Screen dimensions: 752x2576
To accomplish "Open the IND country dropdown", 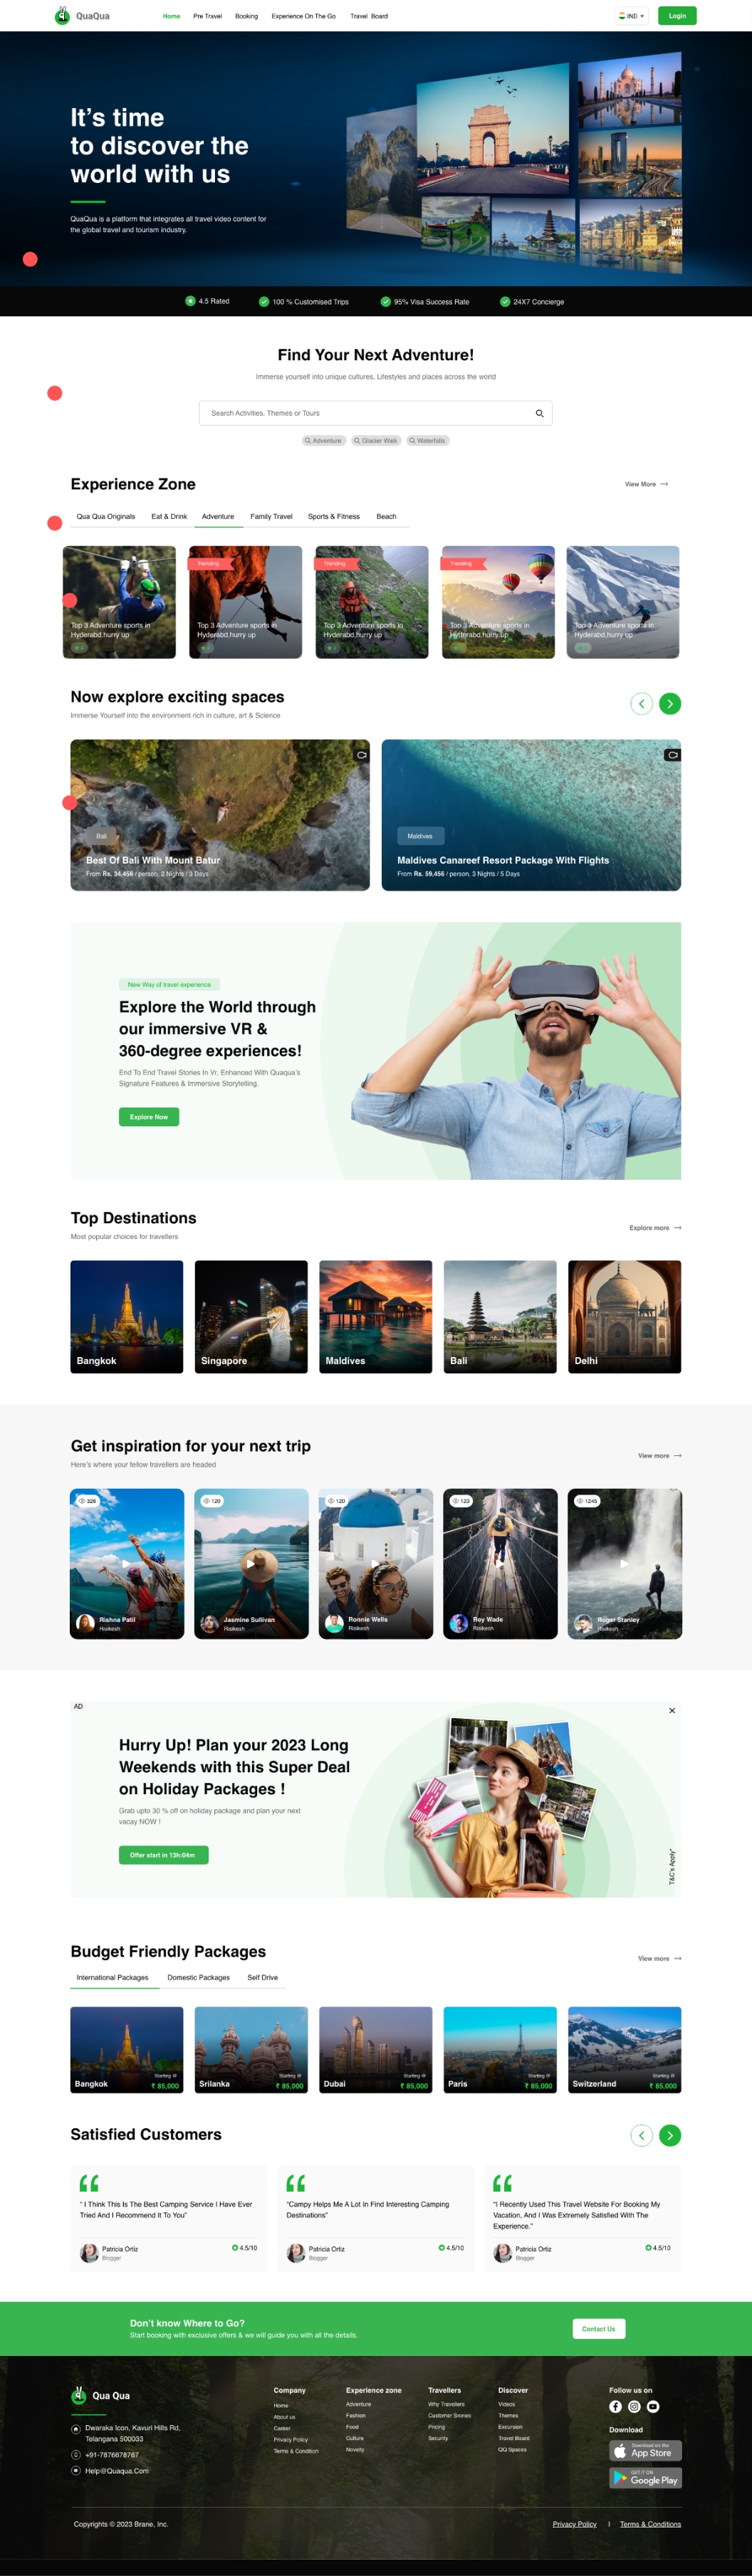I will (x=632, y=16).
